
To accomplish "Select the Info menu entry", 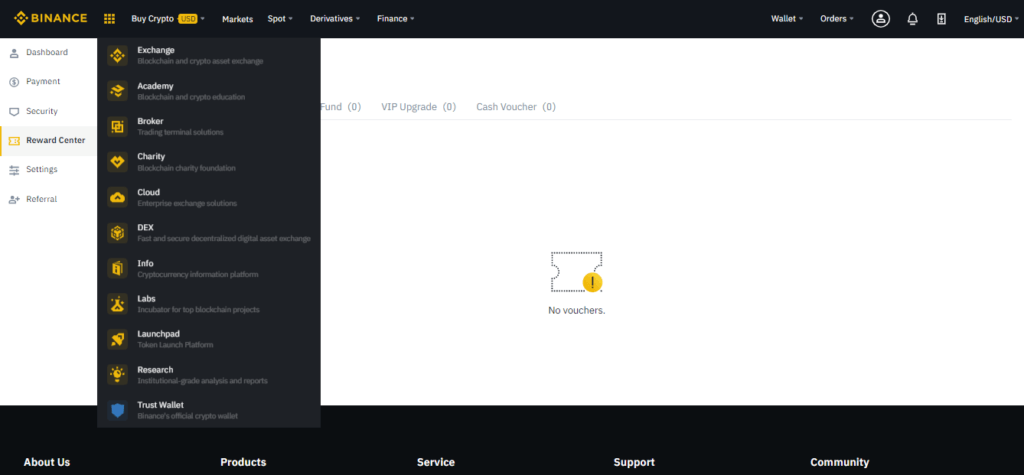I will (x=209, y=269).
